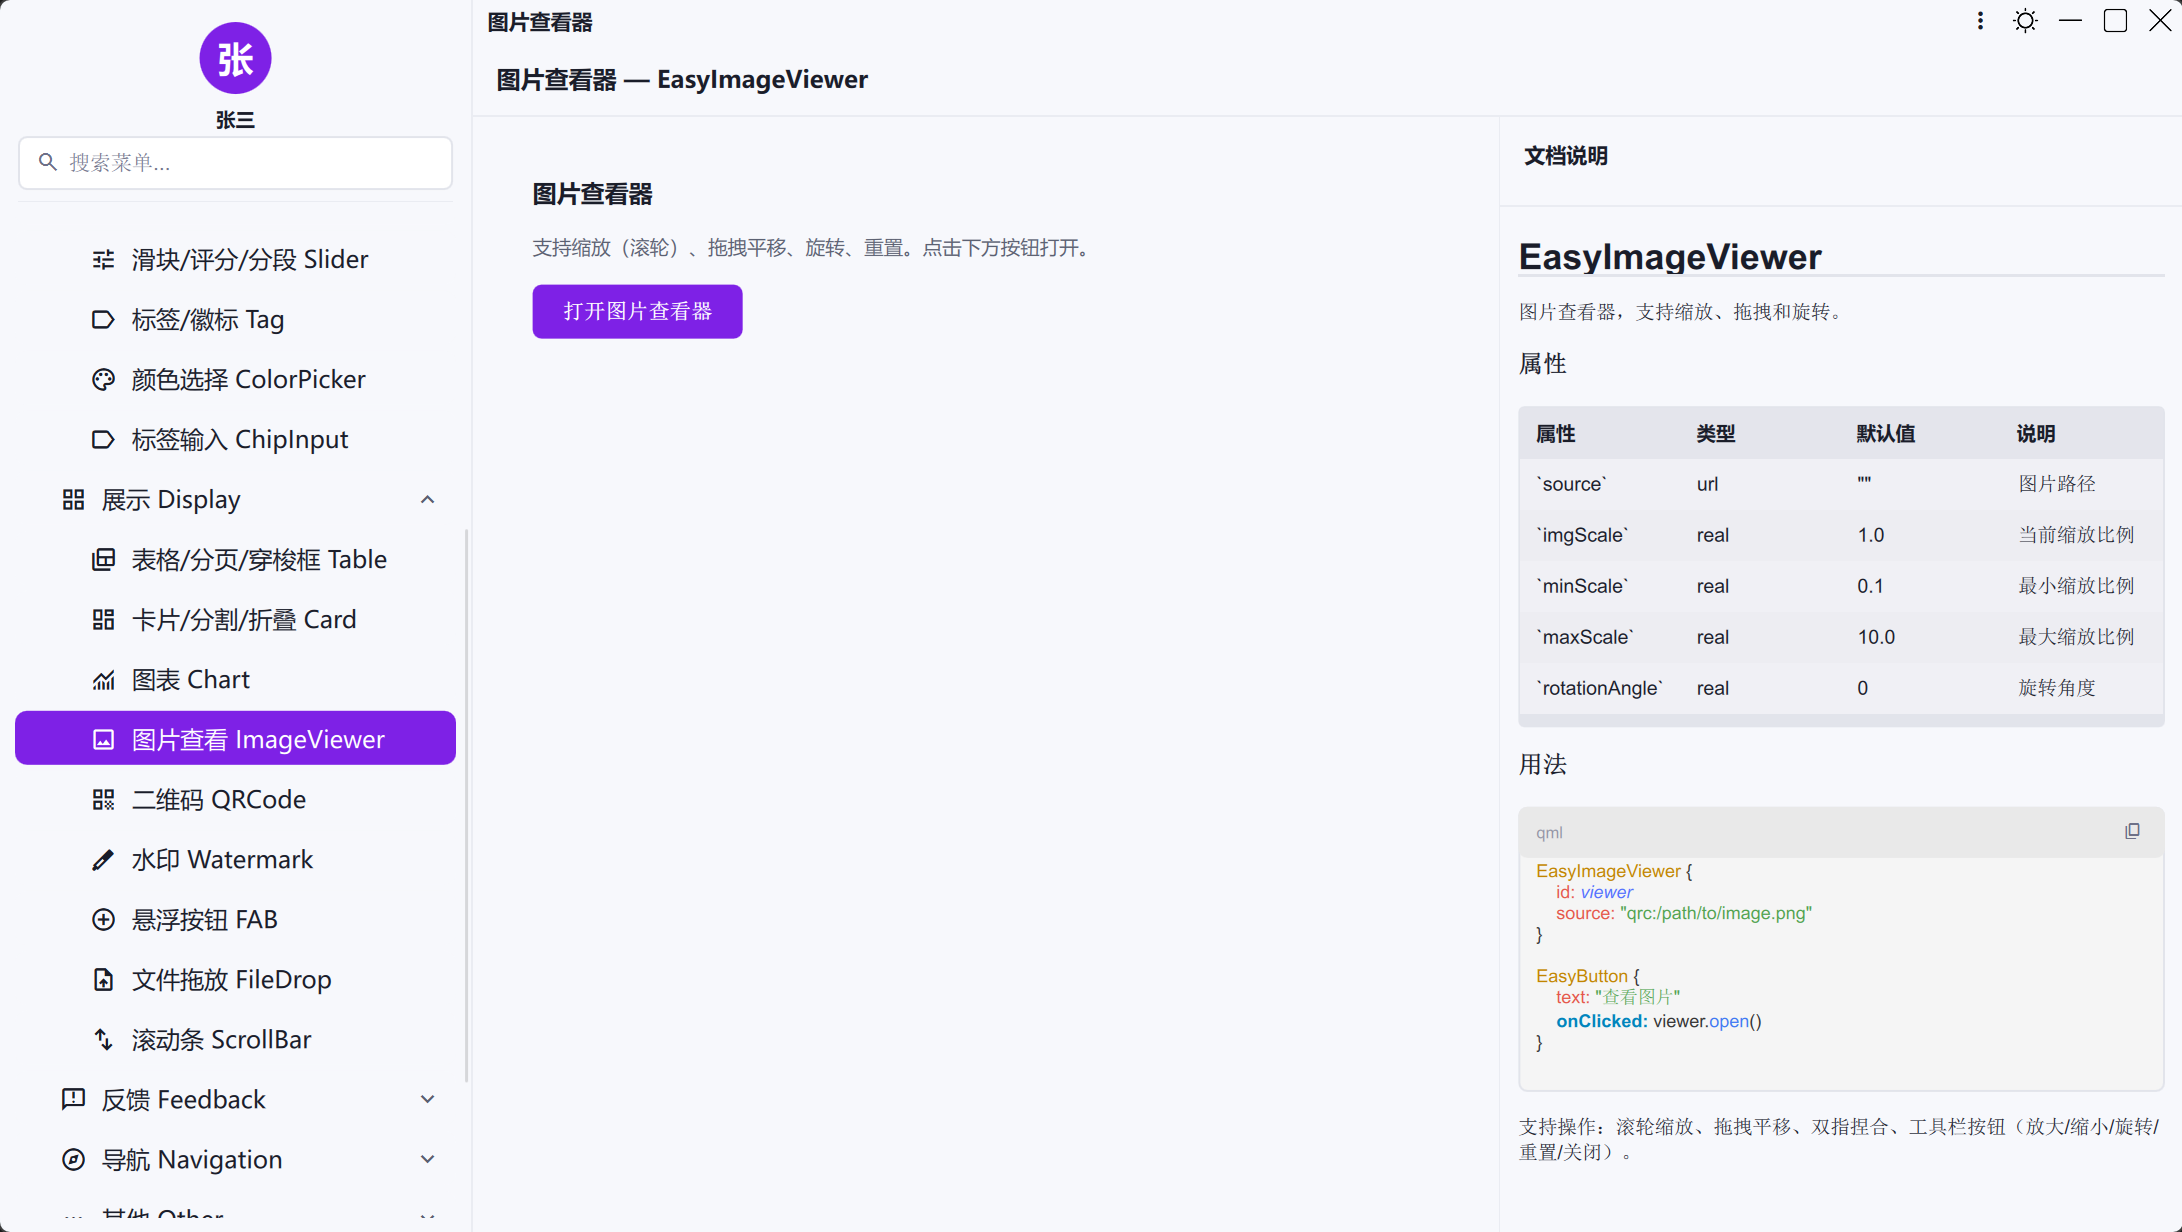Click the Table icon in sidebar

(103, 560)
